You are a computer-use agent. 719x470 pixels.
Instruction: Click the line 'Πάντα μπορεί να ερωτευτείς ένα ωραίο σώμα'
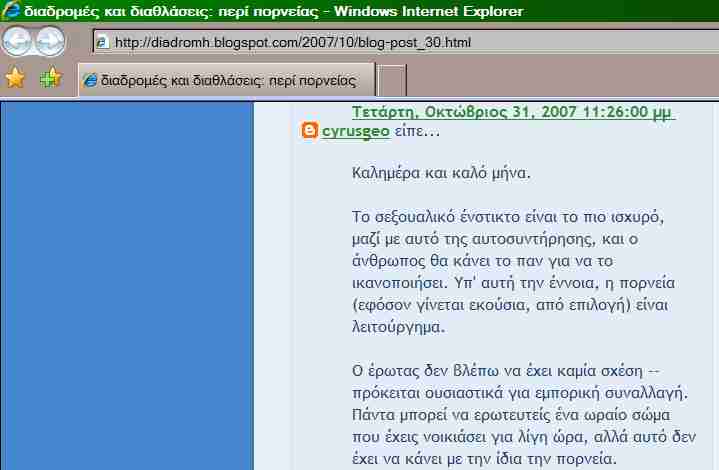tap(511, 415)
